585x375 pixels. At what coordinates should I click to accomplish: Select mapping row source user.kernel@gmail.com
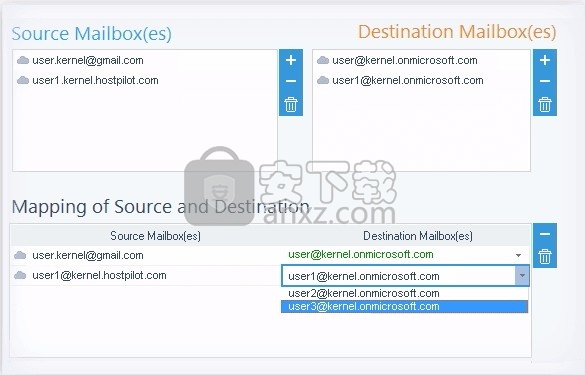pyautogui.click(x=88, y=255)
